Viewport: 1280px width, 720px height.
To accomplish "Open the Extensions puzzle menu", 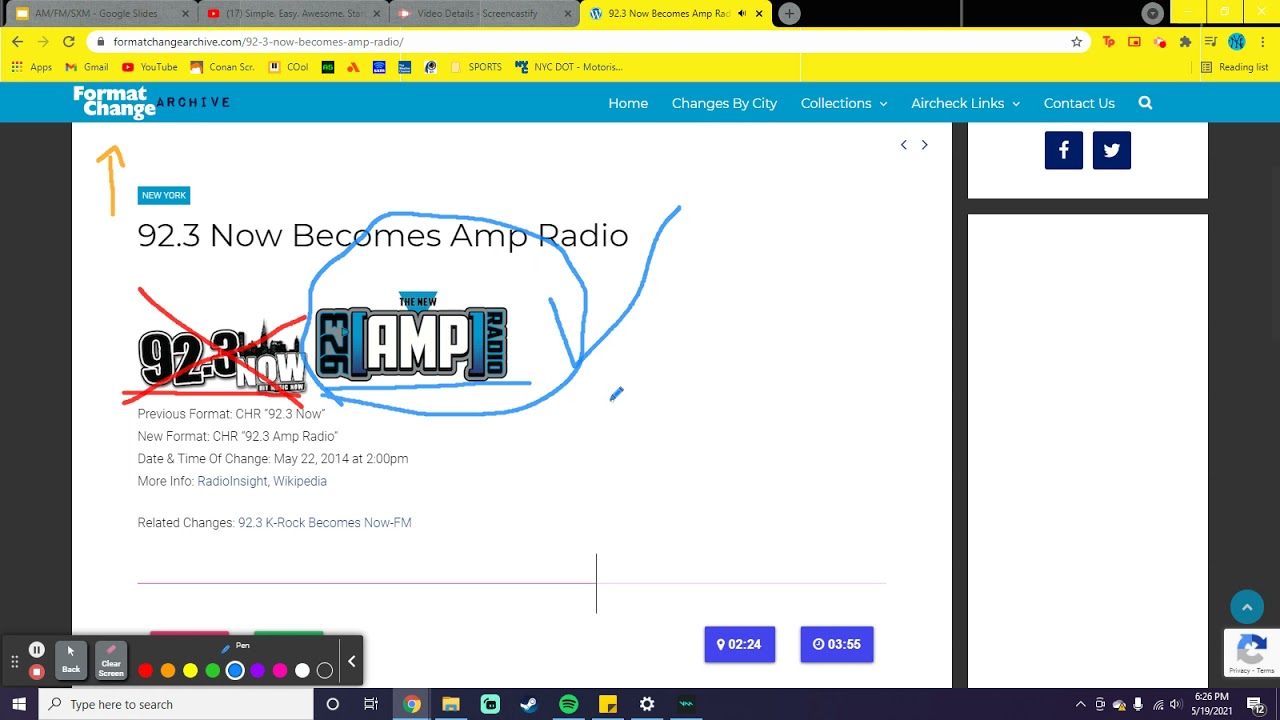I will pos(1185,42).
